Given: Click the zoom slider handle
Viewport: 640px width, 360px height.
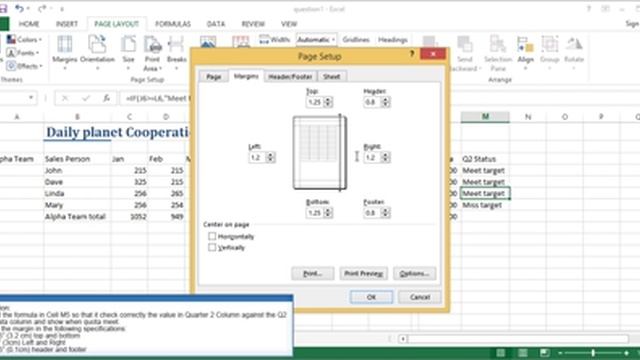Looking at the screenshot, I should click(593, 353).
